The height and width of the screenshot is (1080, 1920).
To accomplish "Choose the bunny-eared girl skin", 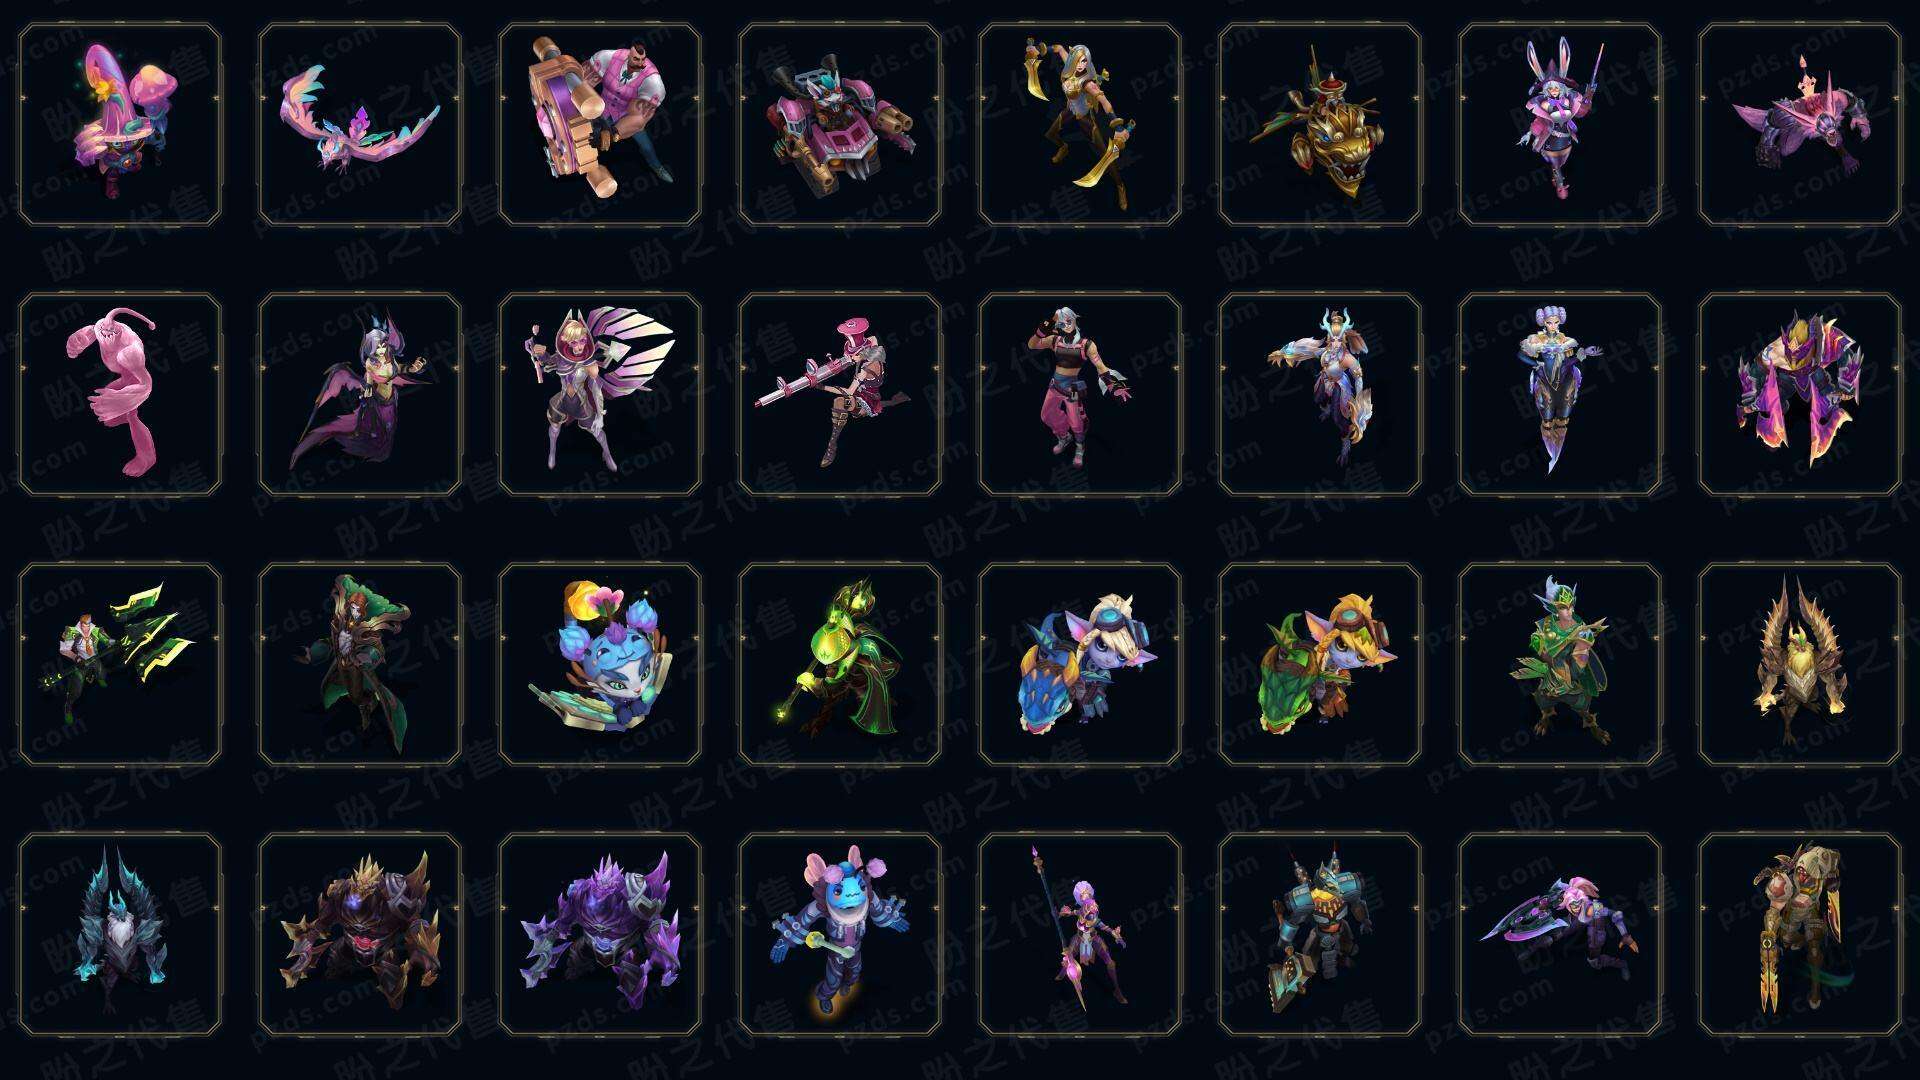I will click(1560, 125).
